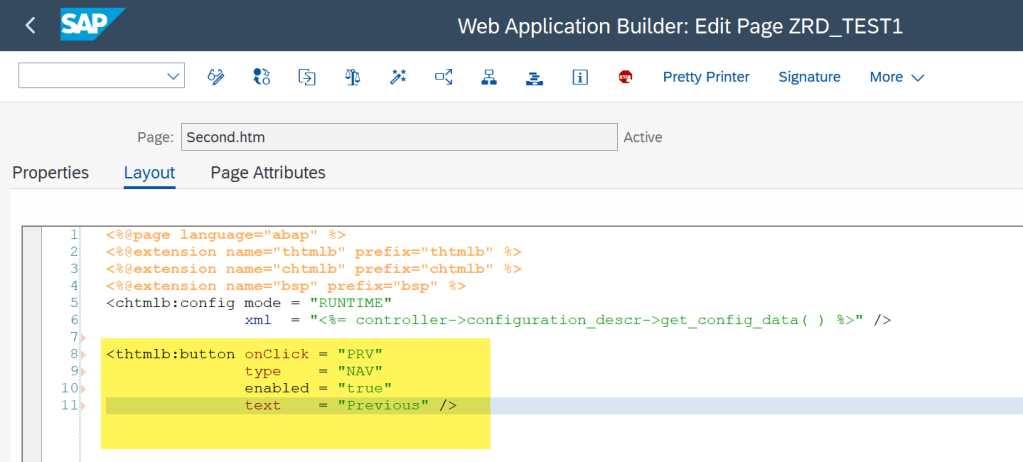The height and width of the screenshot is (462, 1023).
Task: Click the Pretty Printer button
Action: pyautogui.click(x=706, y=77)
